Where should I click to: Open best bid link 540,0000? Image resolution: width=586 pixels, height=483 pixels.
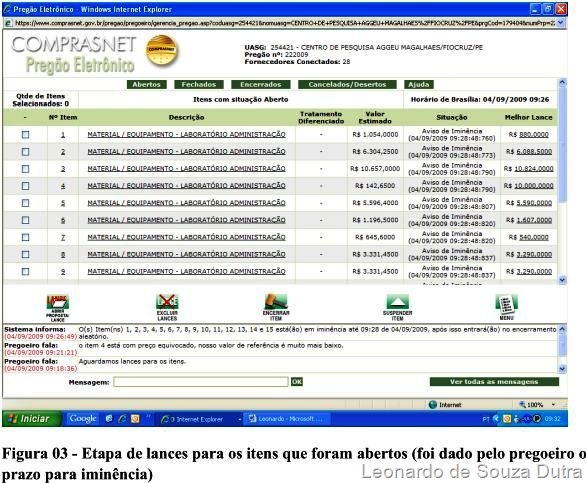pos(534,237)
